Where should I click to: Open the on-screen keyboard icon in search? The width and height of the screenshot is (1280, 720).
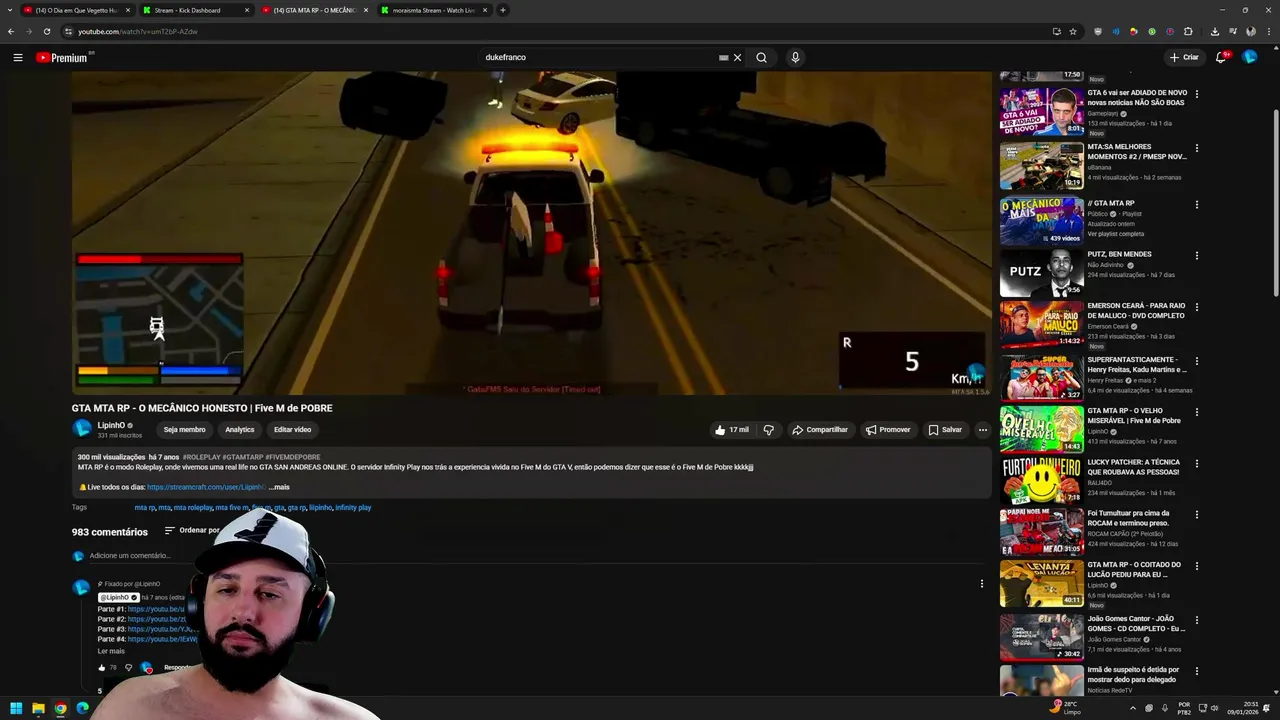tap(723, 57)
